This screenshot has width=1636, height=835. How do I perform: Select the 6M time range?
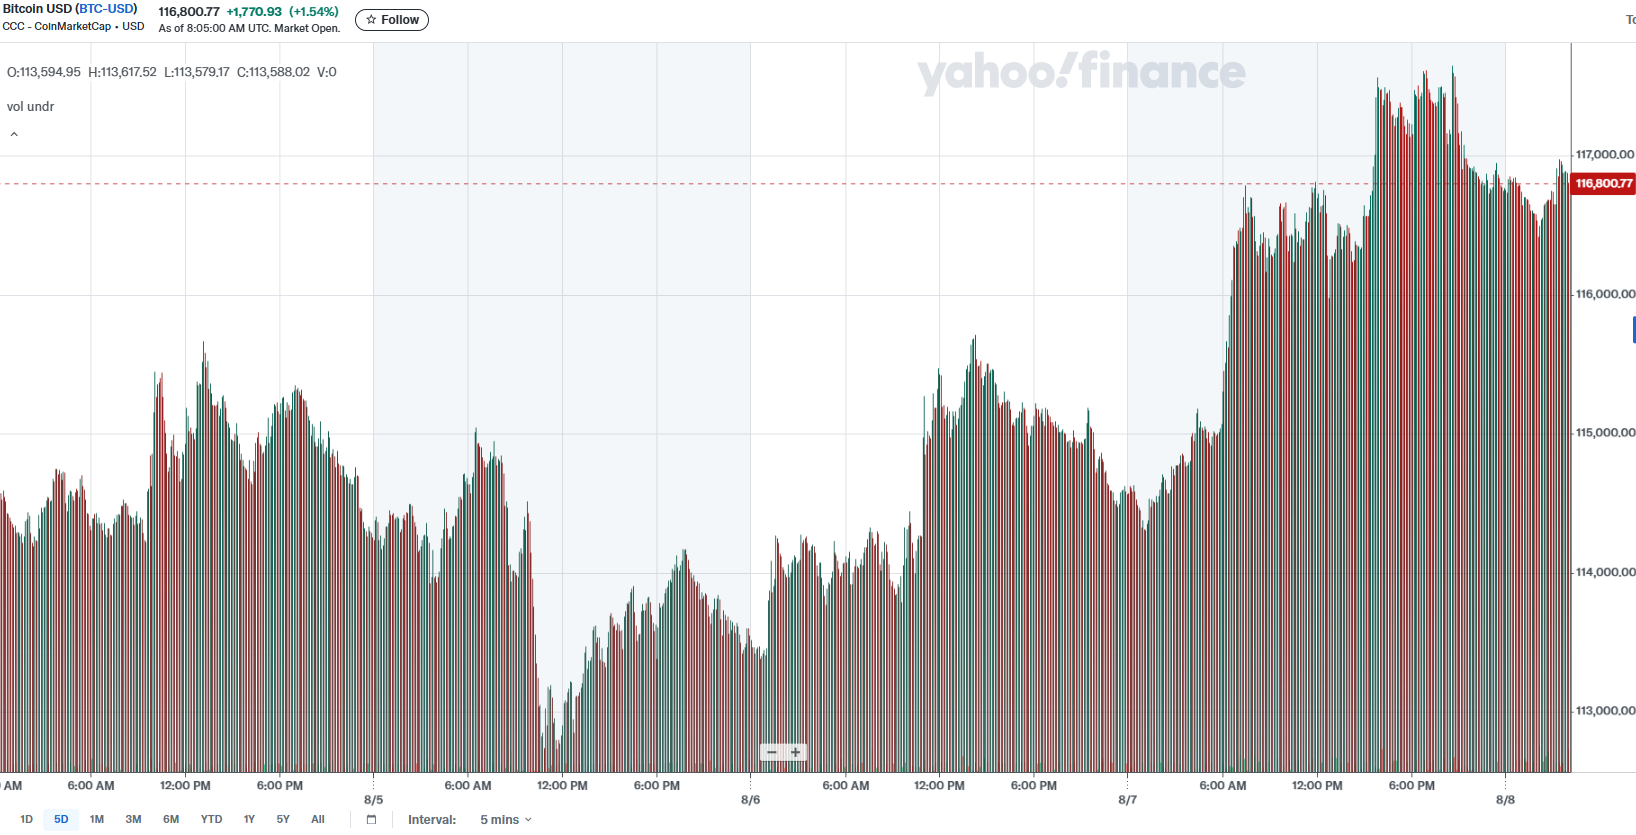pyautogui.click(x=170, y=819)
